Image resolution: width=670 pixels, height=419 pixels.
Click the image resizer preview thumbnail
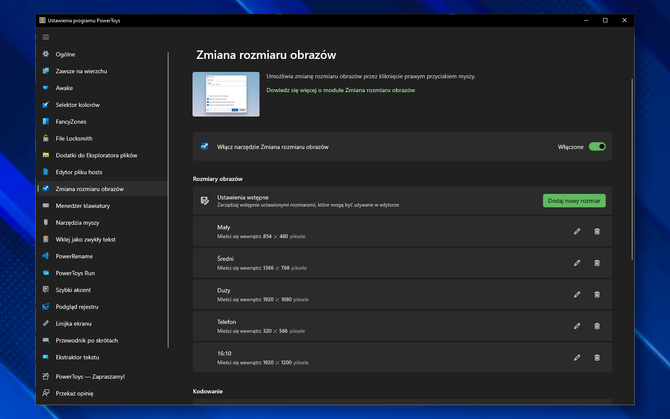(x=226, y=94)
